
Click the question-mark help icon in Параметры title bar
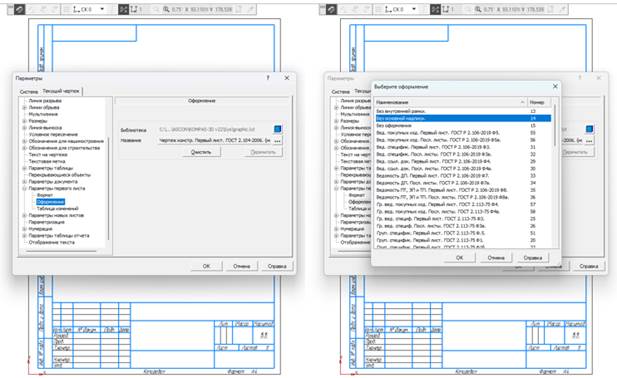point(268,78)
